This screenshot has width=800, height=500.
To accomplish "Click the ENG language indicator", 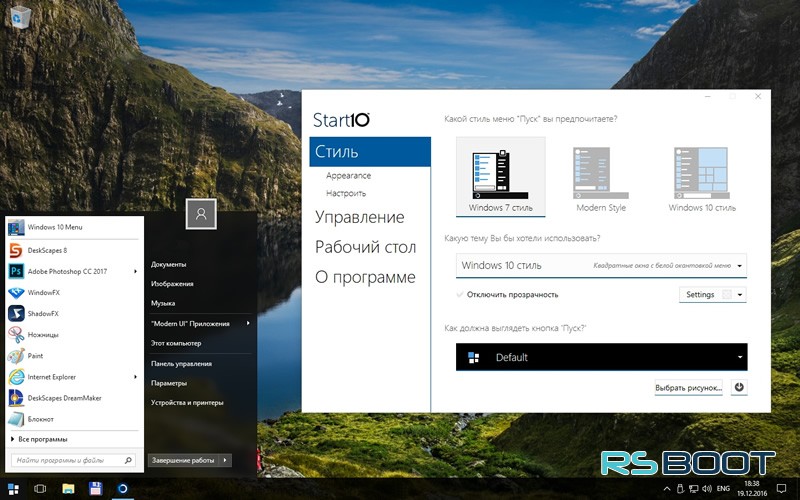I will coord(723,489).
